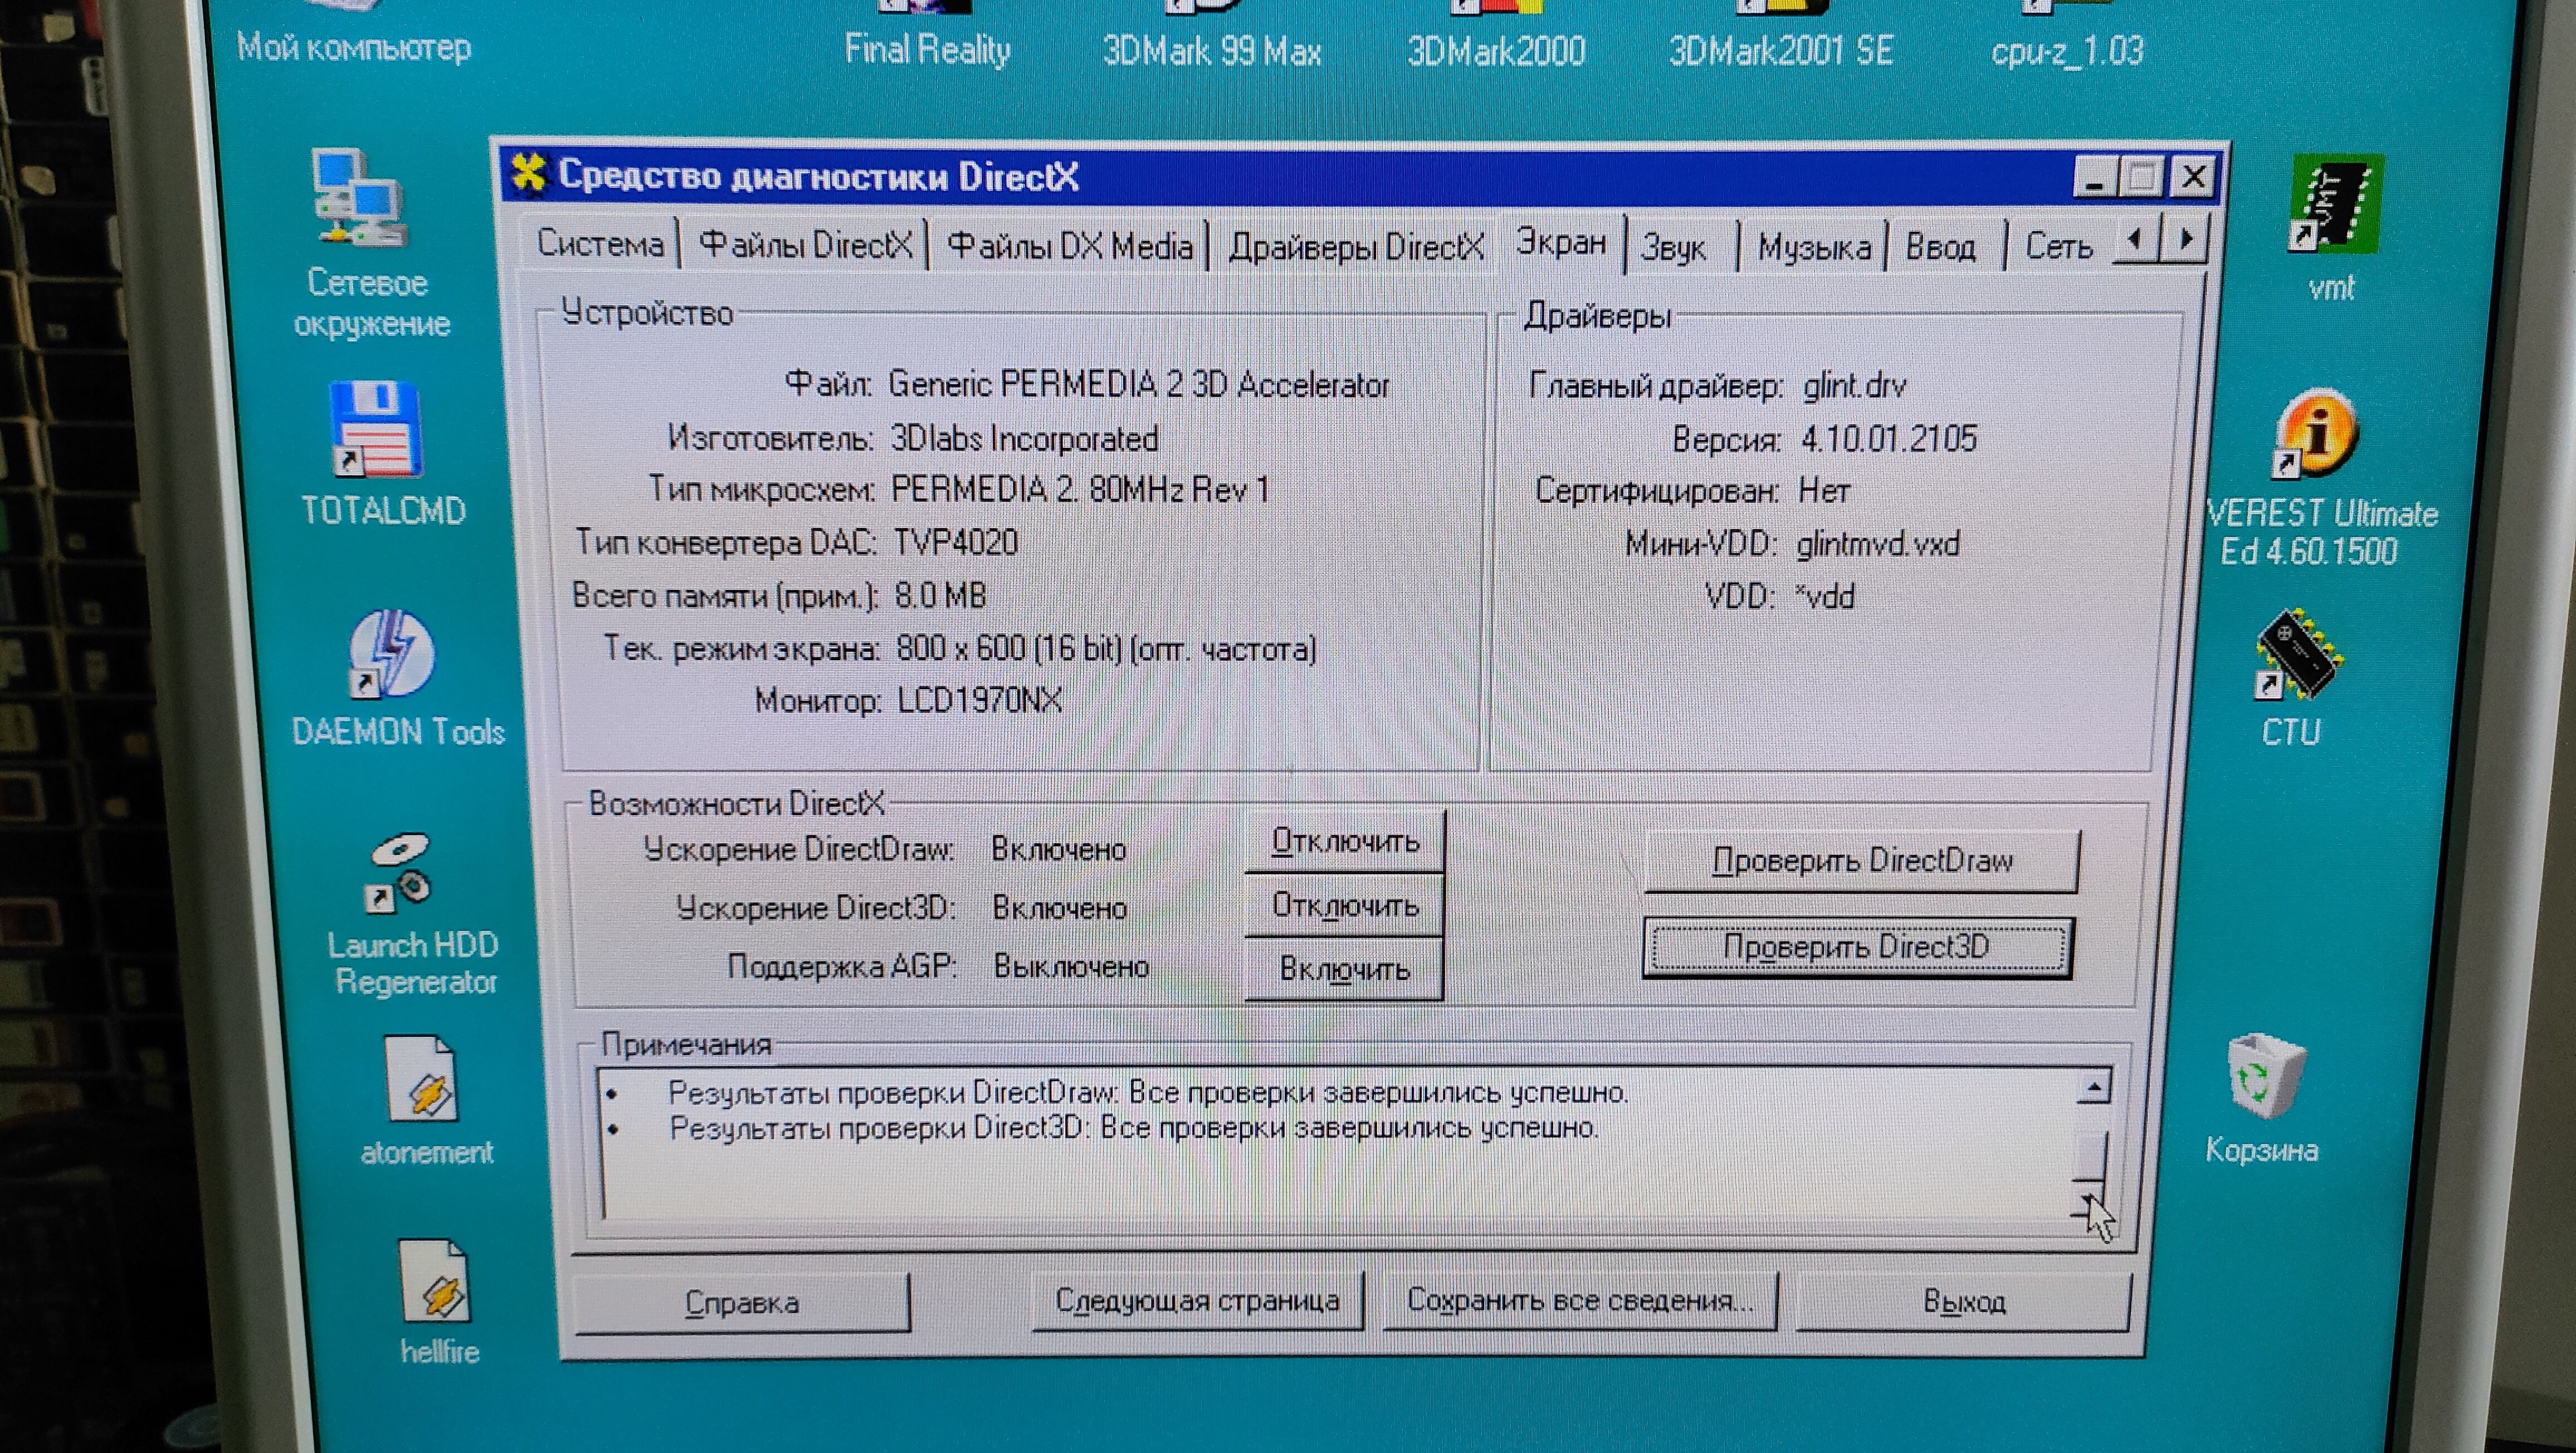Open the hellfire file icon

point(434,1284)
